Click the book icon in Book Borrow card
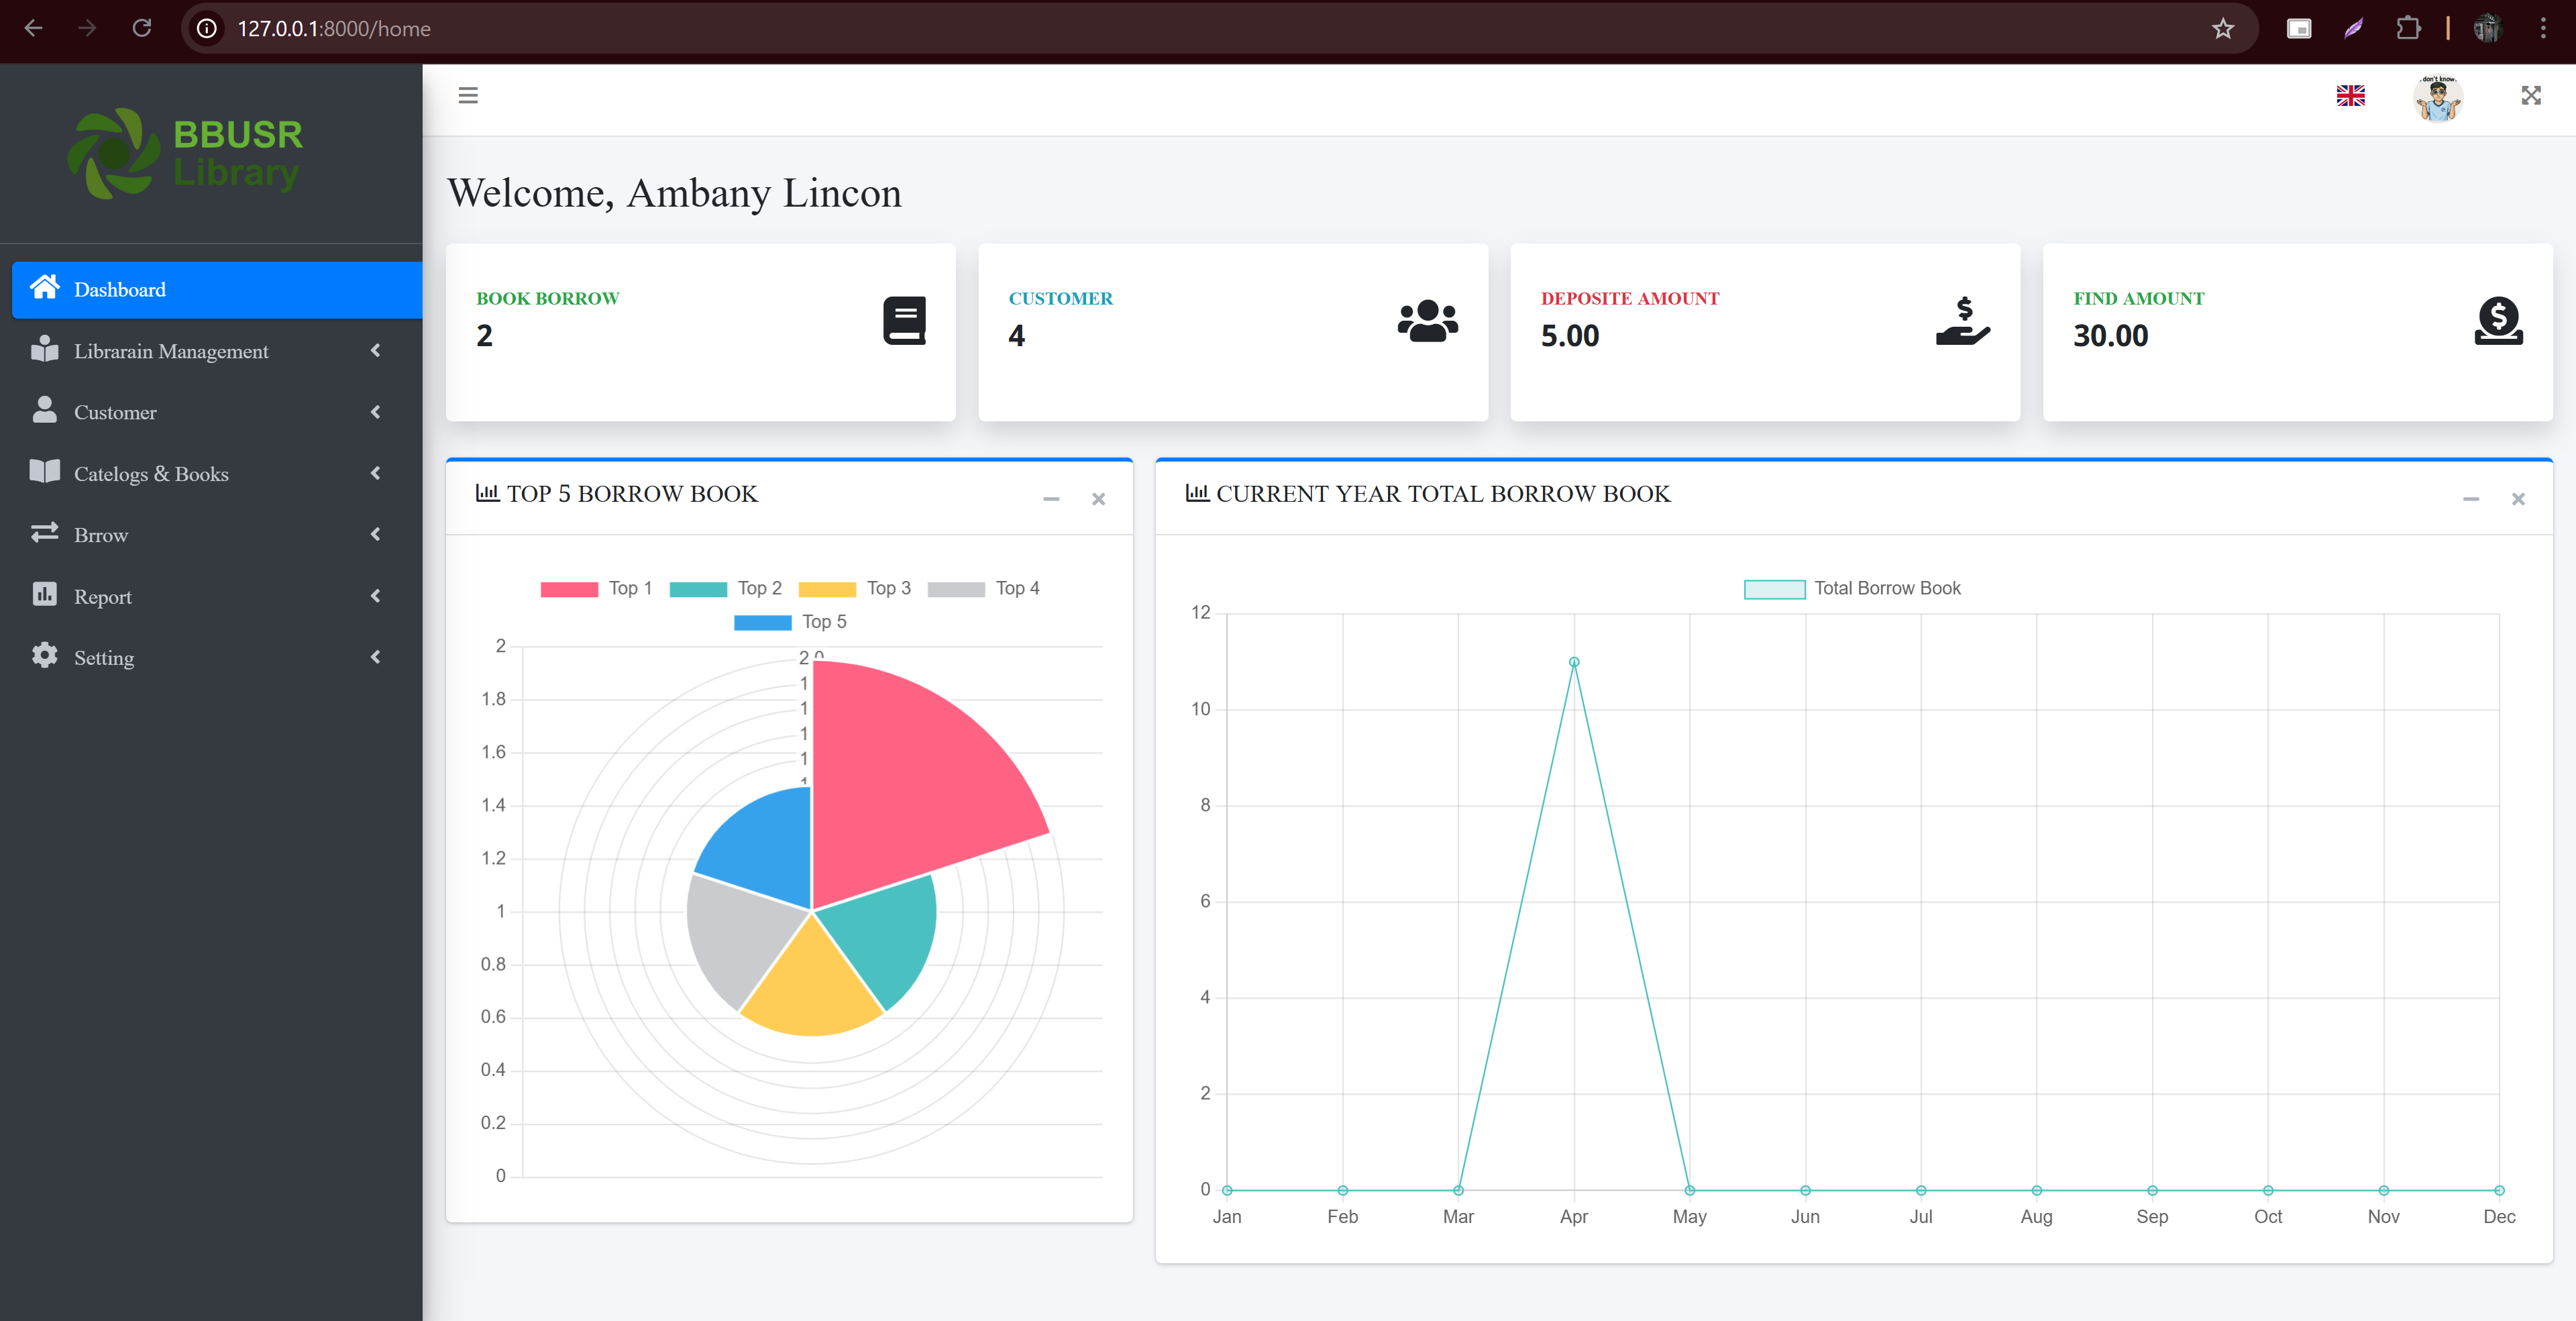This screenshot has width=2576, height=1321. click(904, 321)
